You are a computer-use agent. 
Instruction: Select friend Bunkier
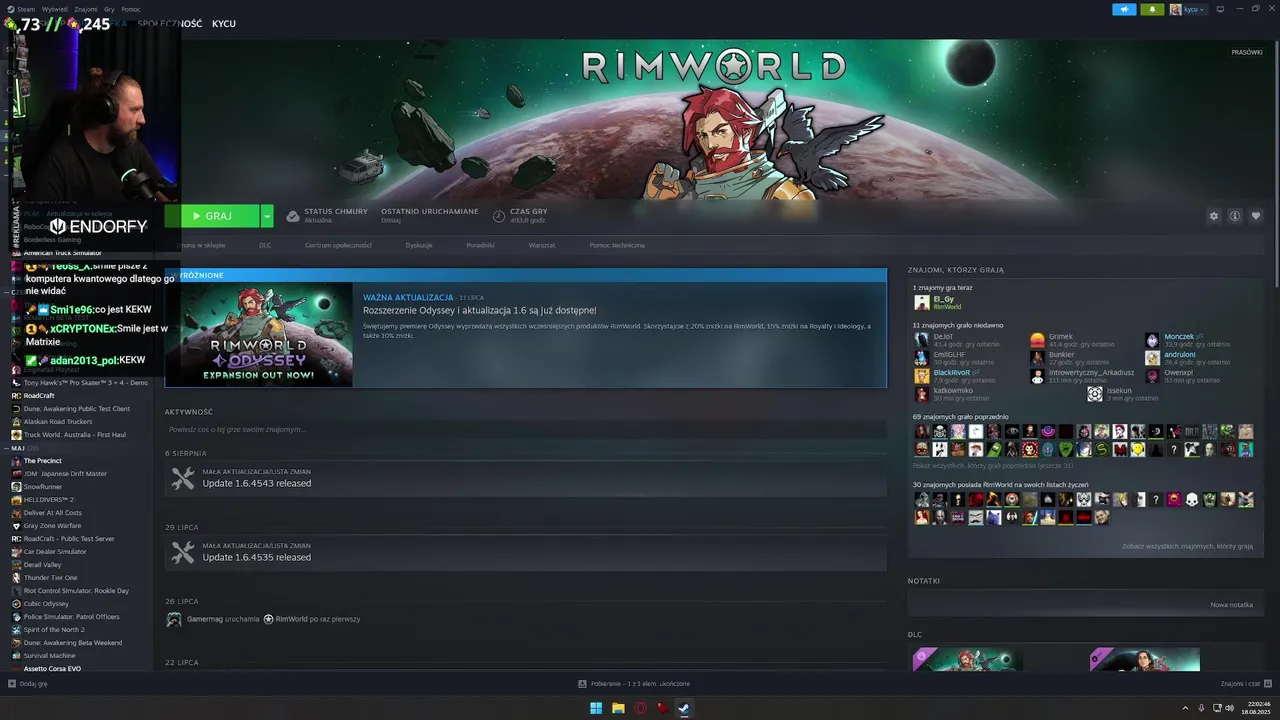click(1061, 354)
